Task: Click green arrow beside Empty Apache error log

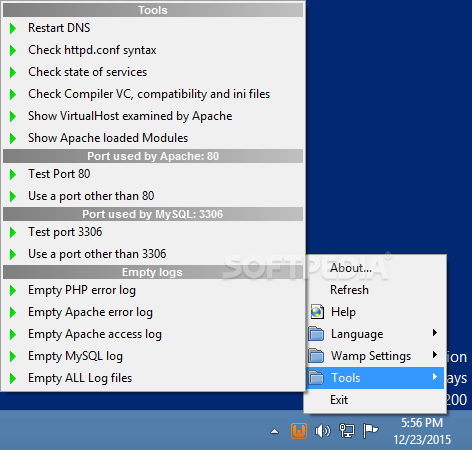Action: pyautogui.click(x=13, y=312)
